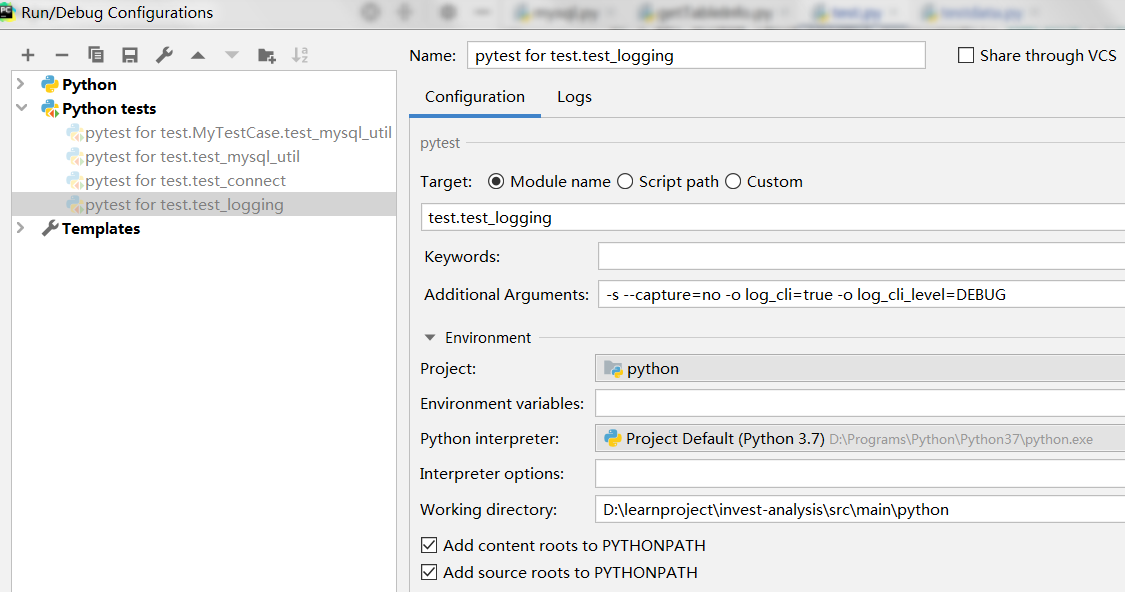Switch to the Configuration tab
This screenshot has height=592, width=1125.
click(474, 97)
